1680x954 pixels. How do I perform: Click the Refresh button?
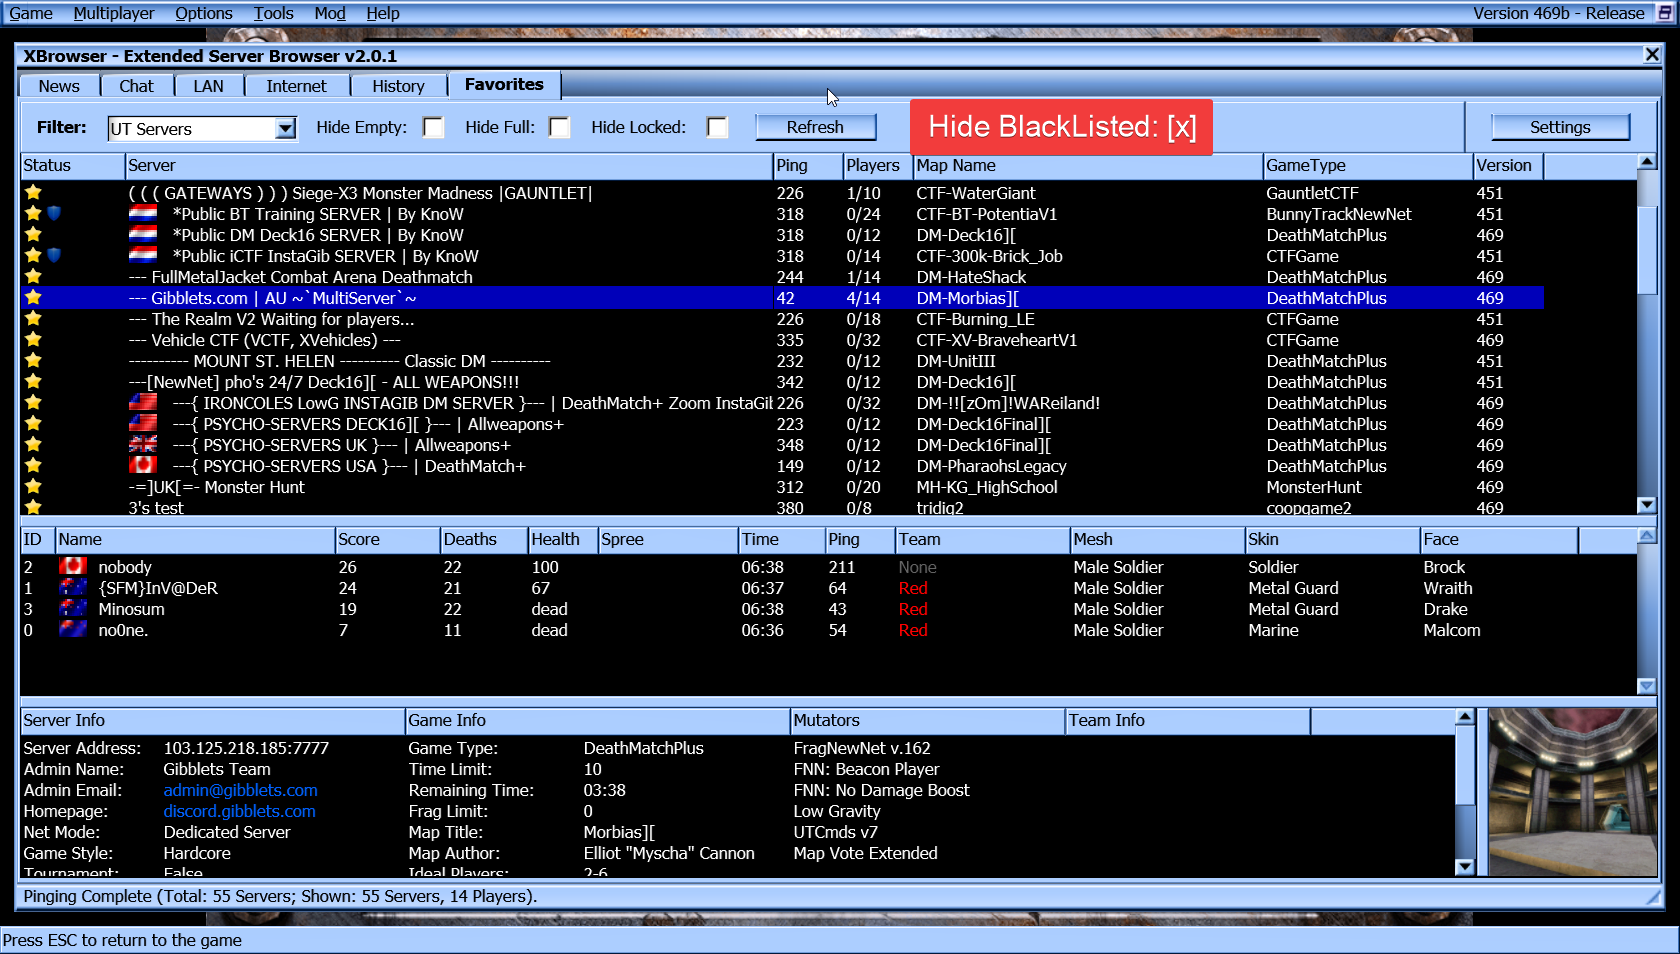(x=815, y=127)
